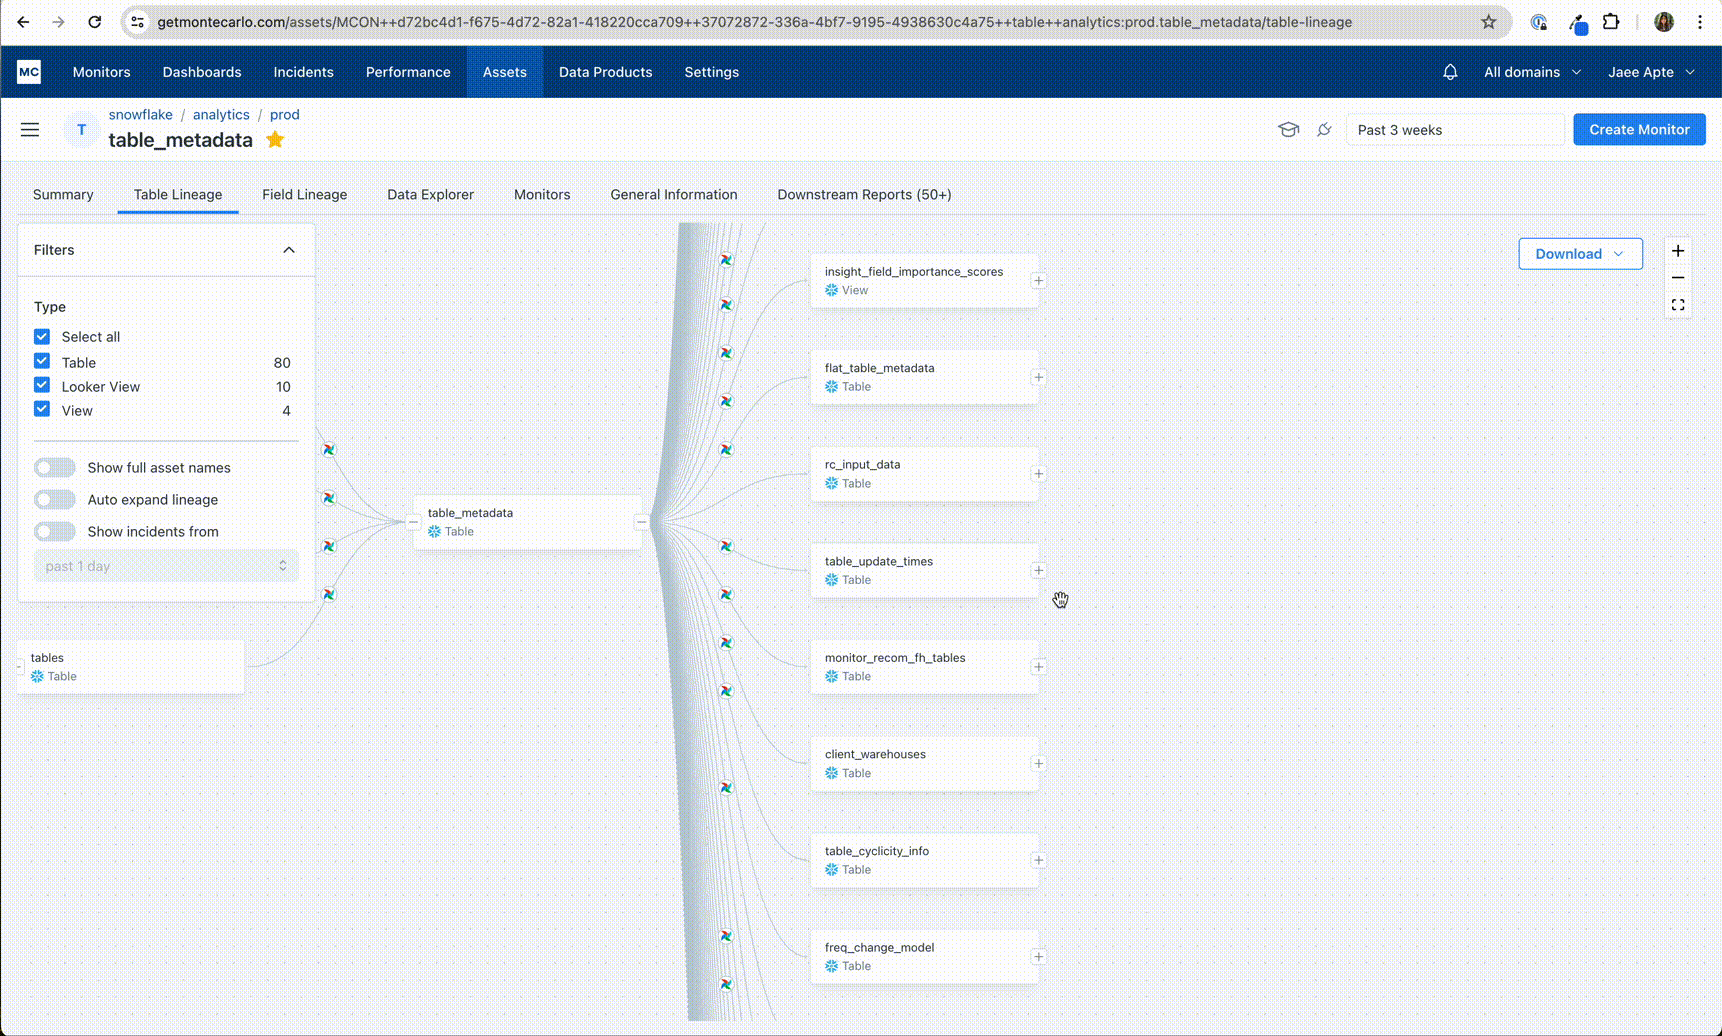Fit lineage graph to full screen
Viewport: 1722px width, 1036px height.
click(x=1678, y=305)
